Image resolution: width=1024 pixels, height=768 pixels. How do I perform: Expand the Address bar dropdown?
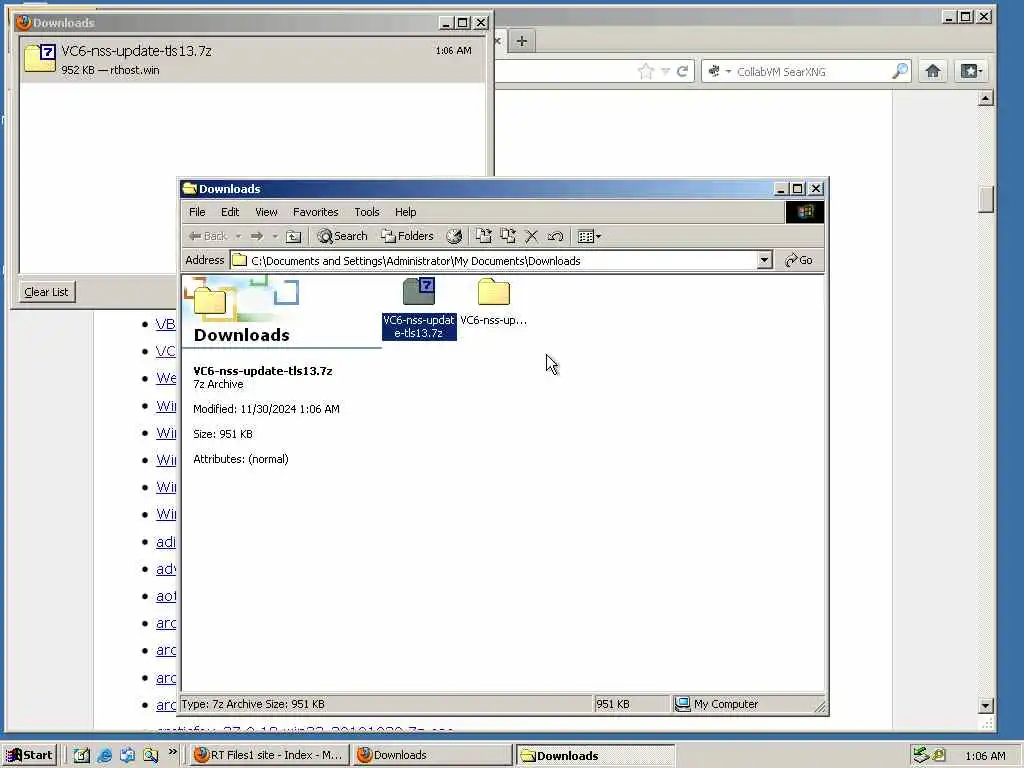pyautogui.click(x=764, y=261)
